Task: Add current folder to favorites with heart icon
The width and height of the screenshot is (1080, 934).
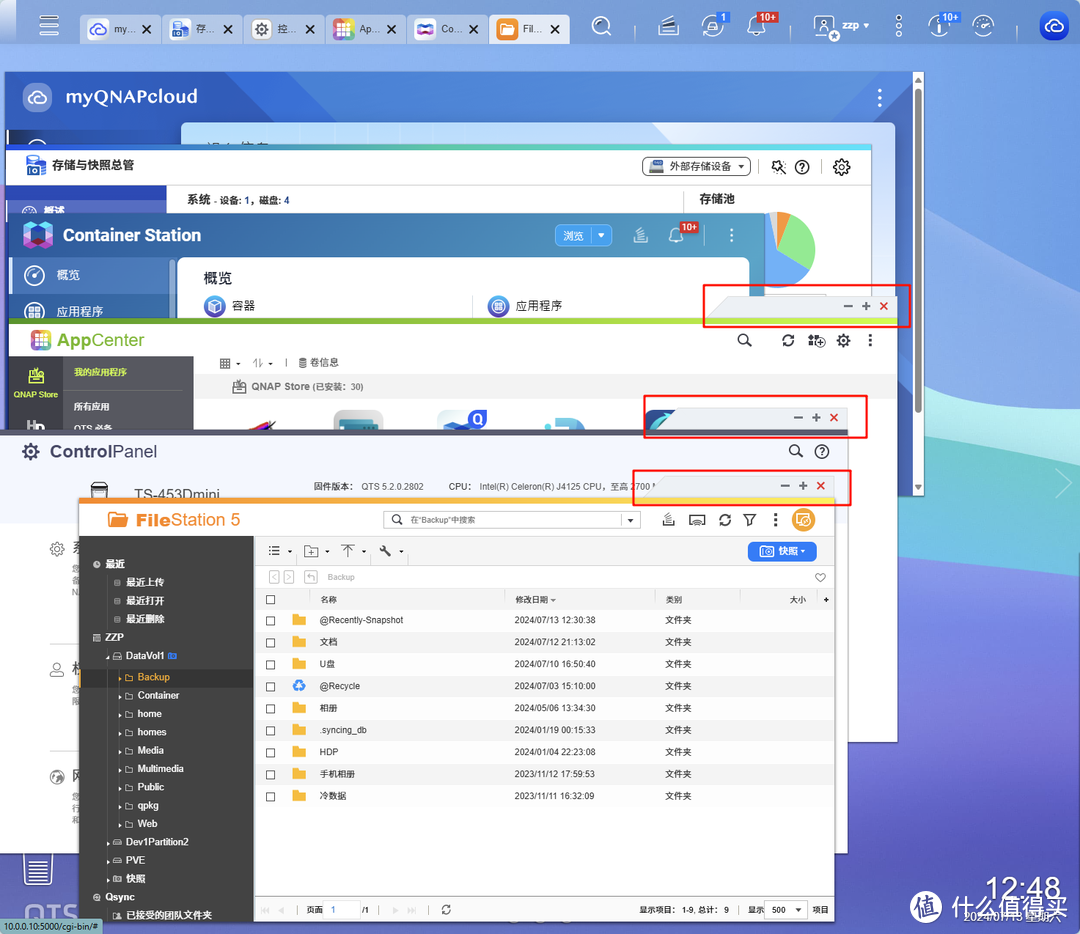Action: (820, 578)
